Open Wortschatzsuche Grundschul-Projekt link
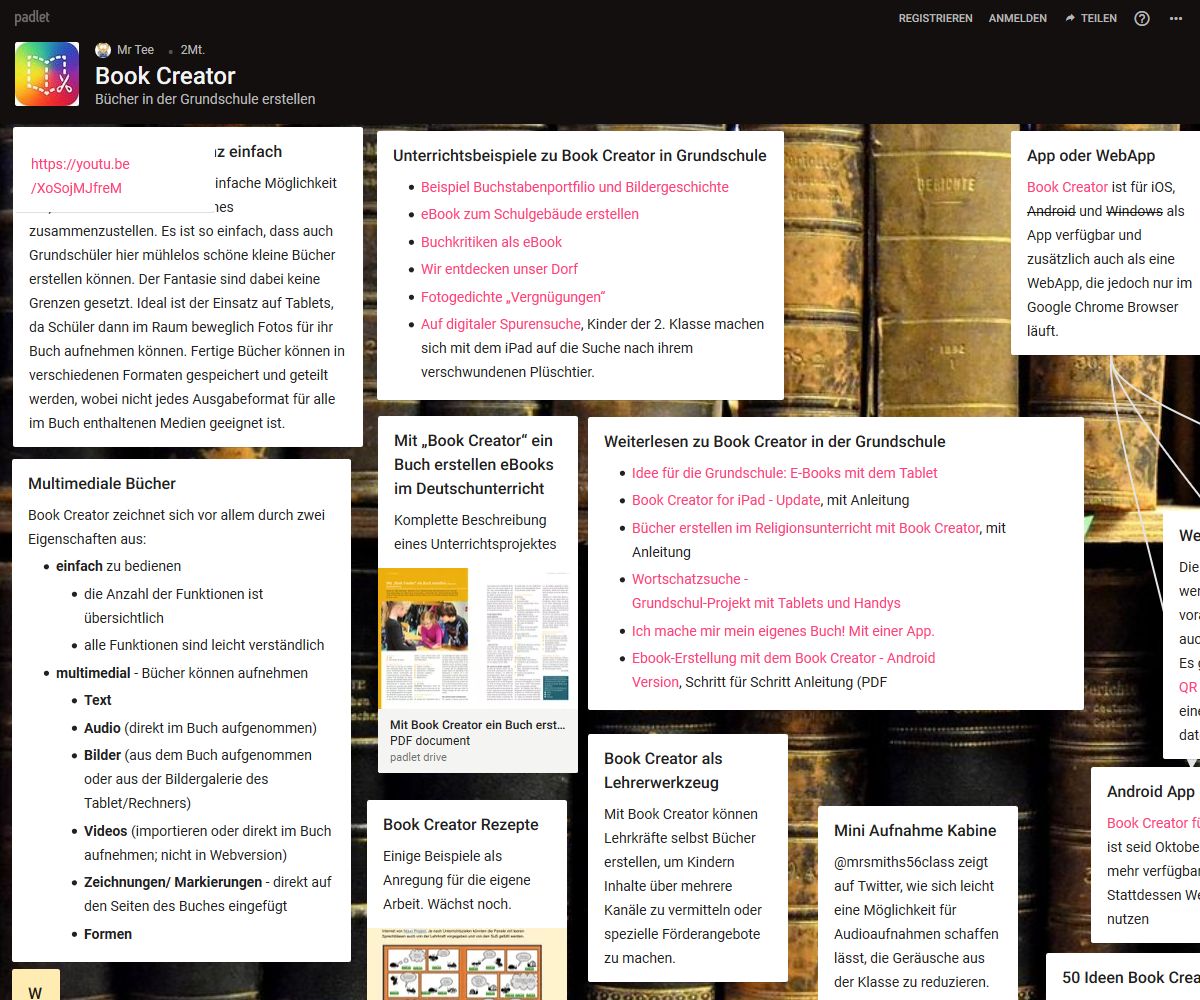Screen dimensions: 1200x1000 (x=766, y=591)
